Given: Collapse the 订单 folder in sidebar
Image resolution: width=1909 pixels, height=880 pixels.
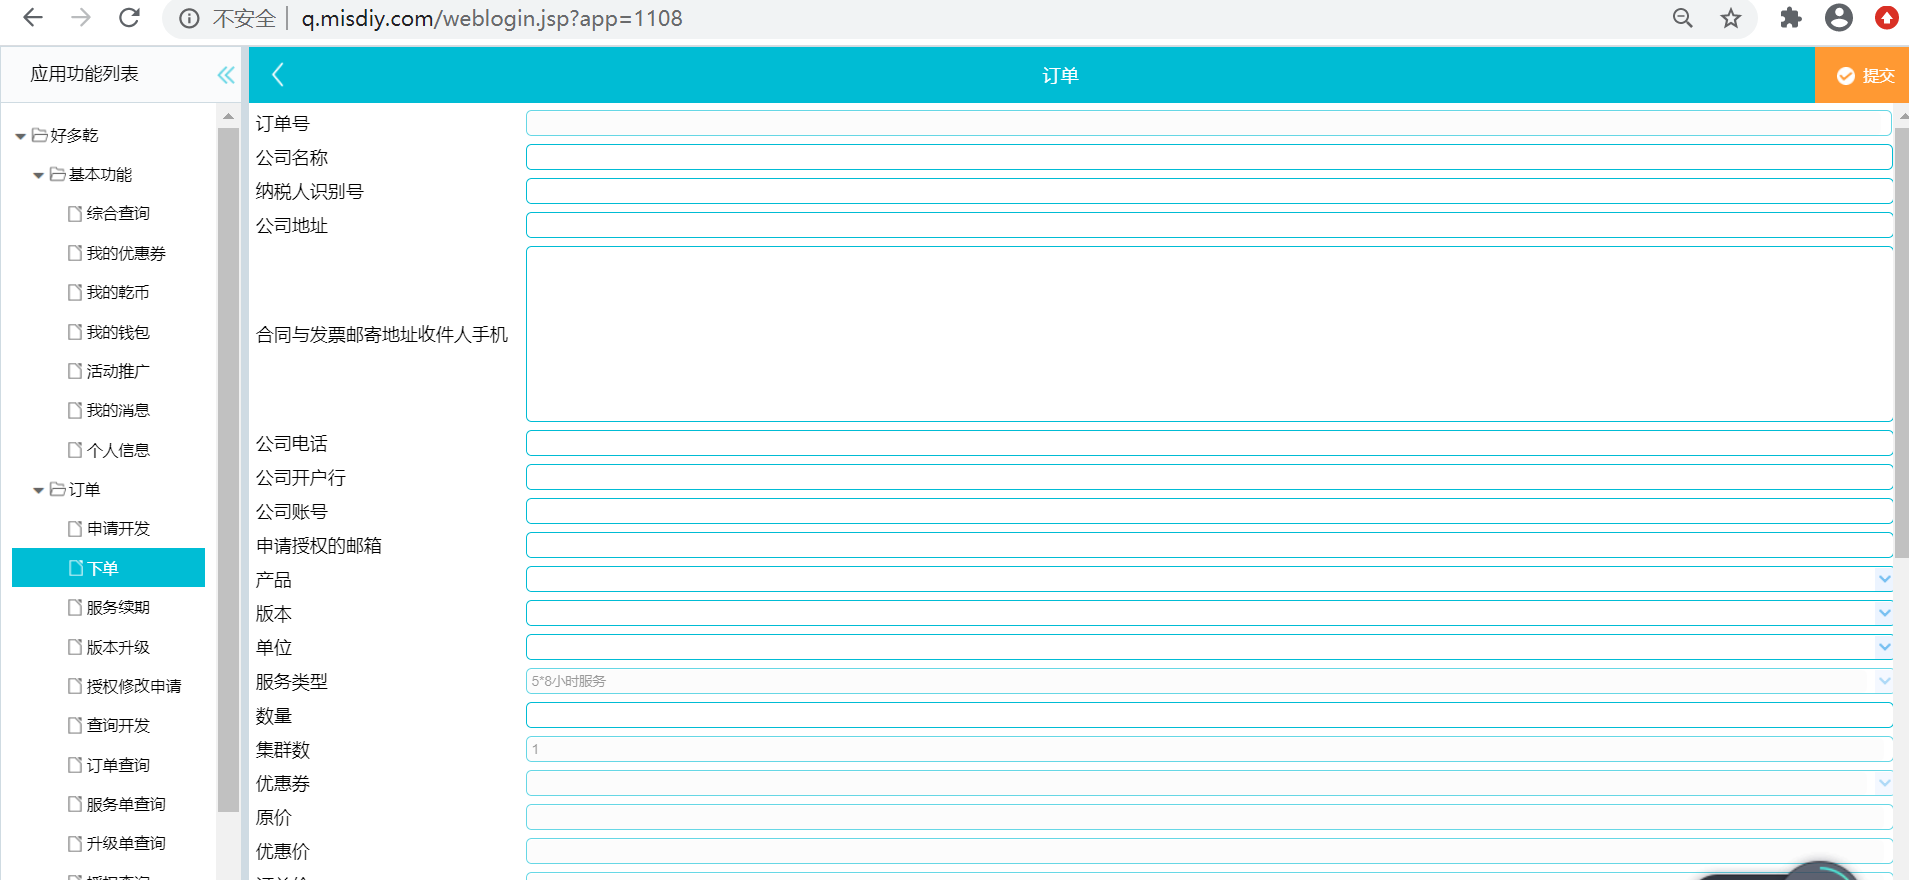Looking at the screenshot, I should pos(38,490).
